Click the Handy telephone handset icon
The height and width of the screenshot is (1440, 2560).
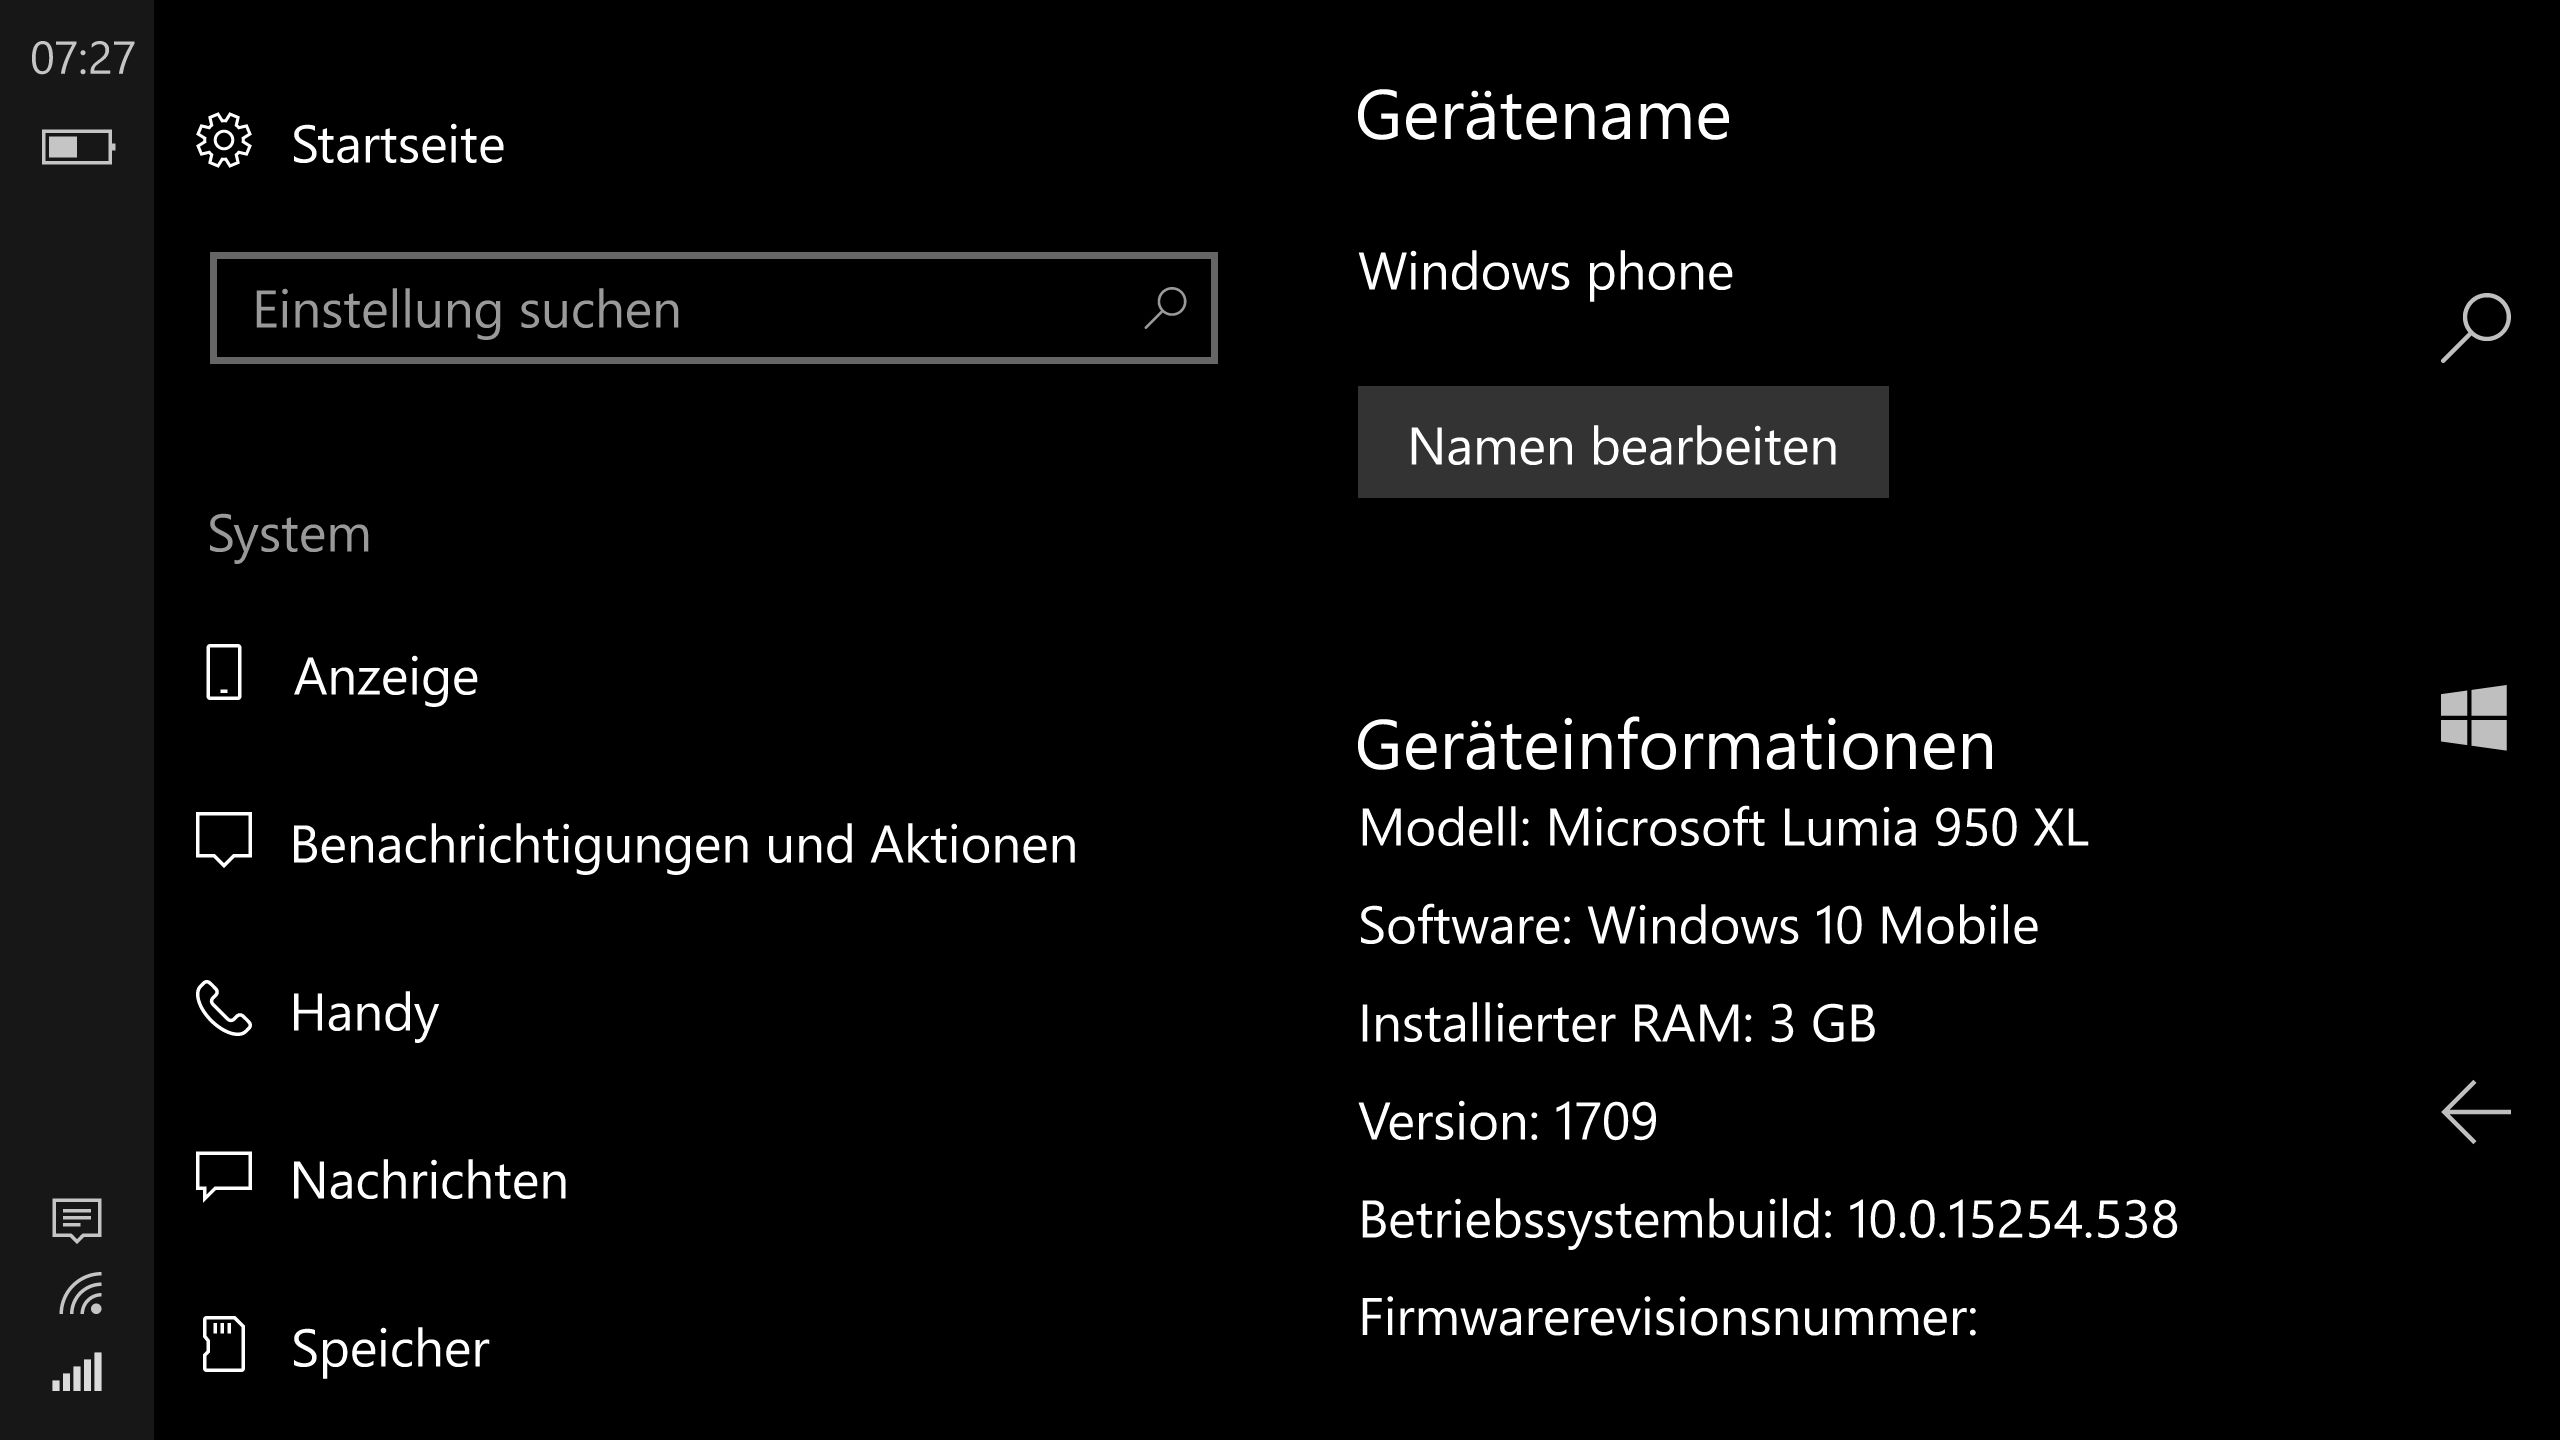click(224, 1008)
